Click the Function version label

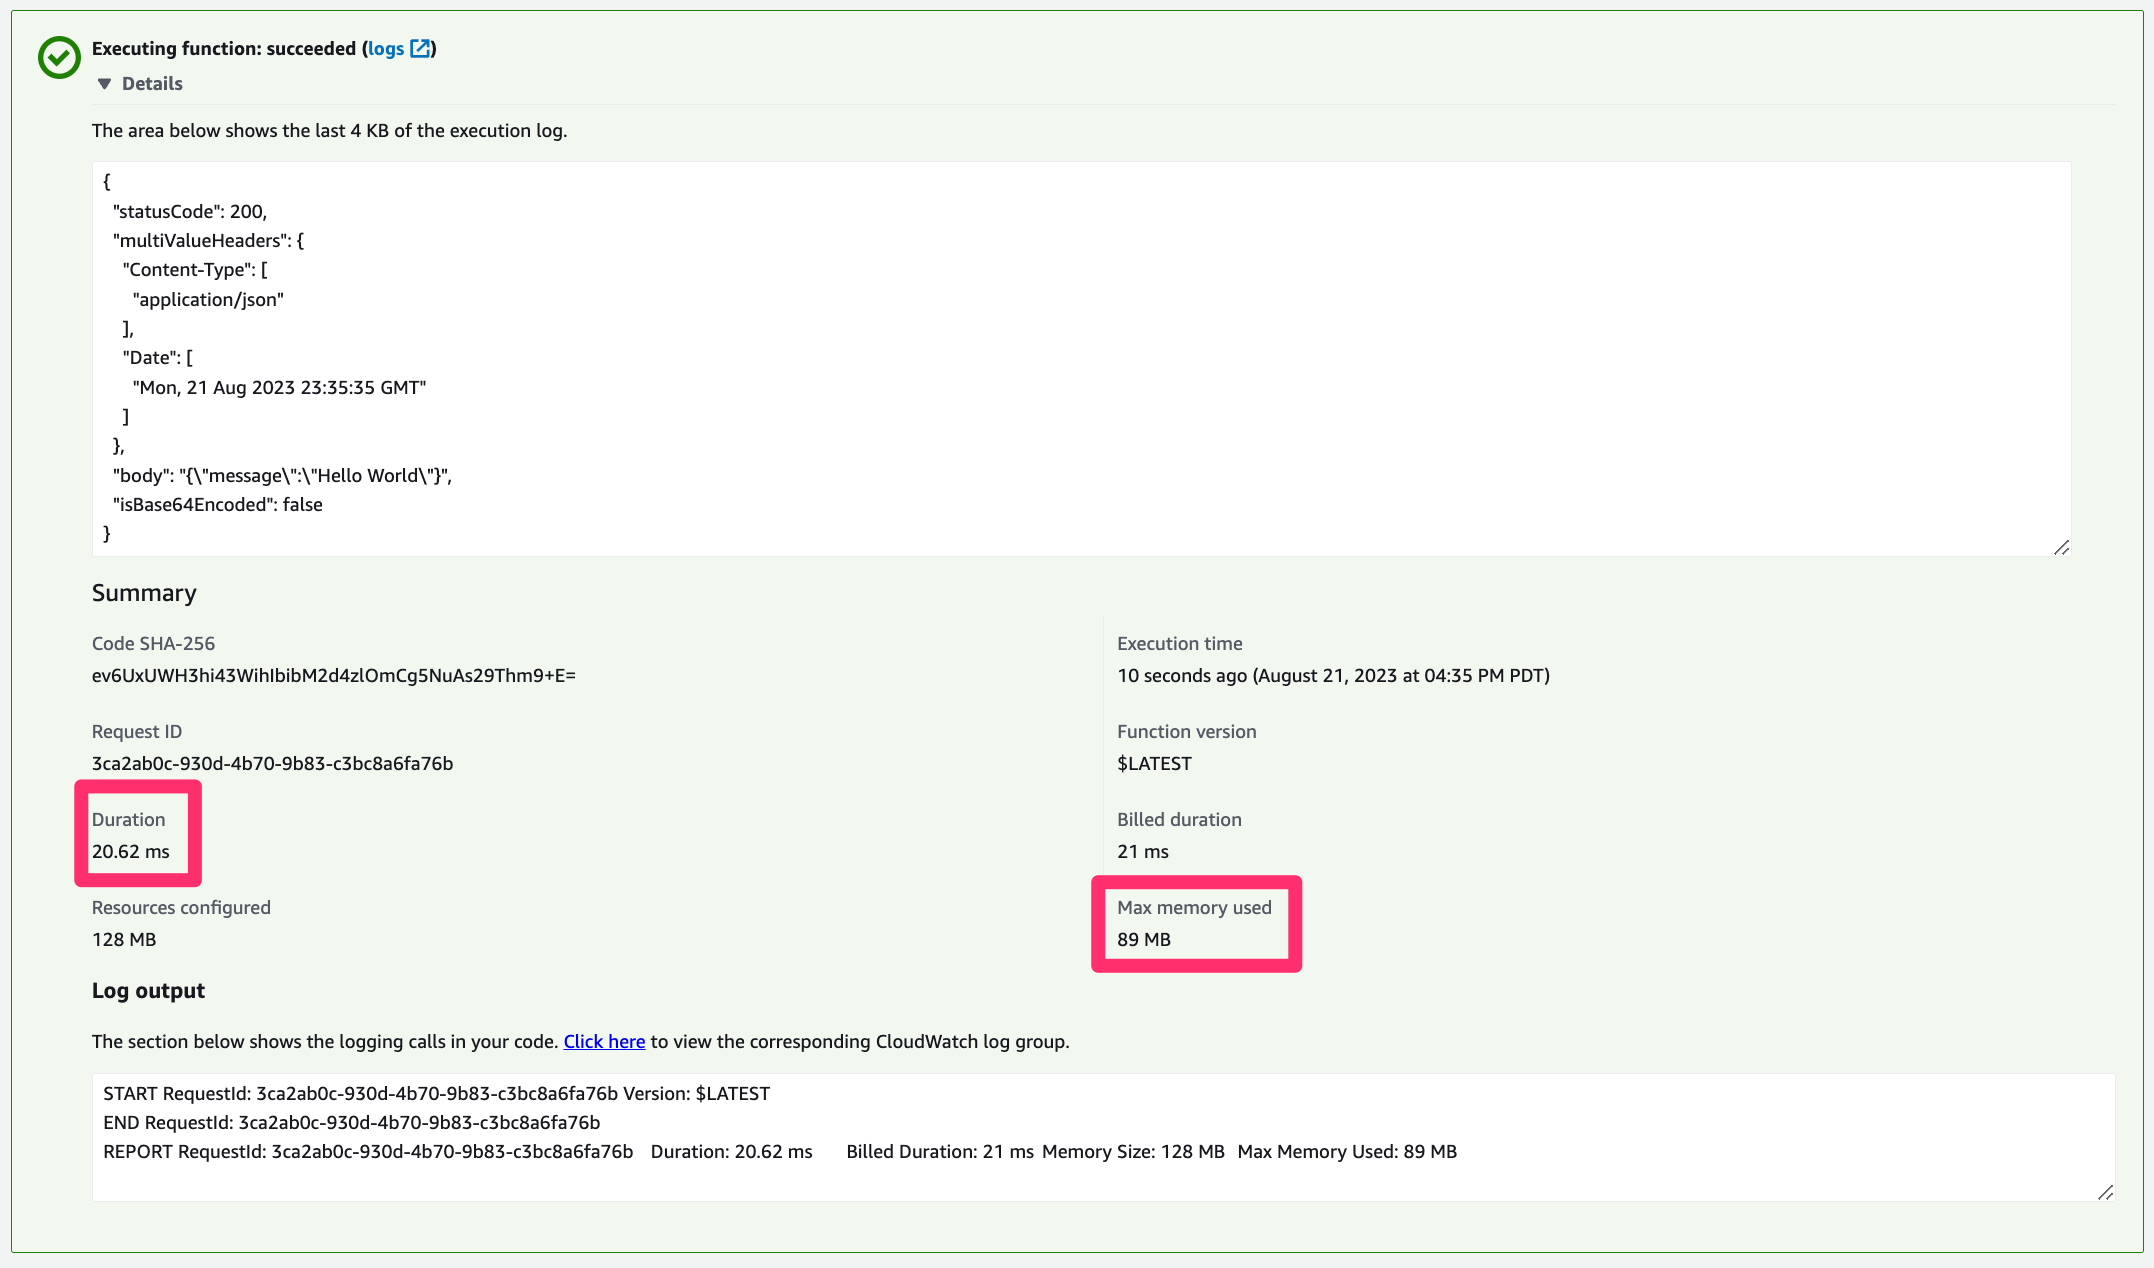pos(1187,731)
